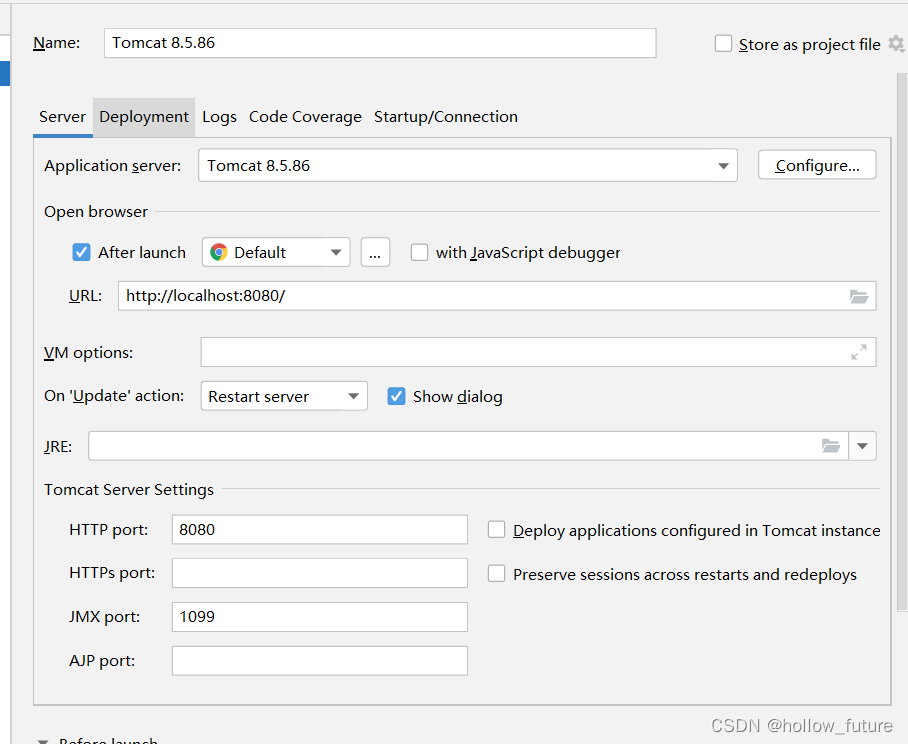Click the Configure... button

tap(817, 166)
